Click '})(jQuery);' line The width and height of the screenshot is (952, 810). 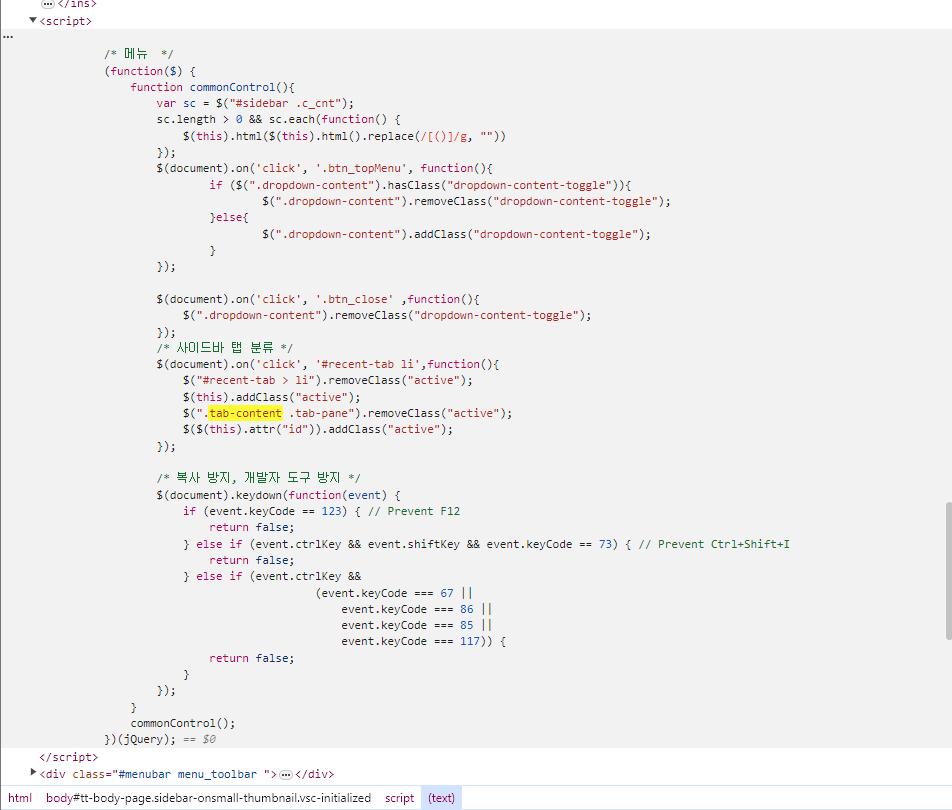[x=140, y=739]
